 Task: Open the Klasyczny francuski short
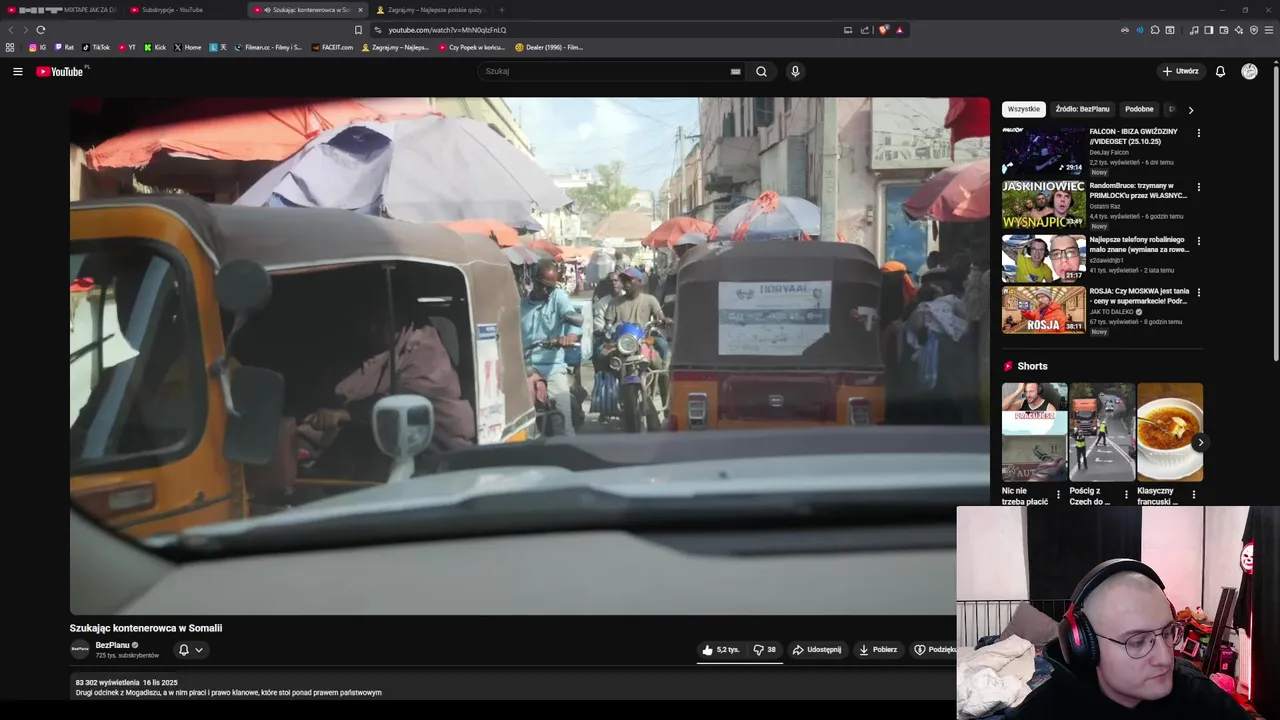1169,432
